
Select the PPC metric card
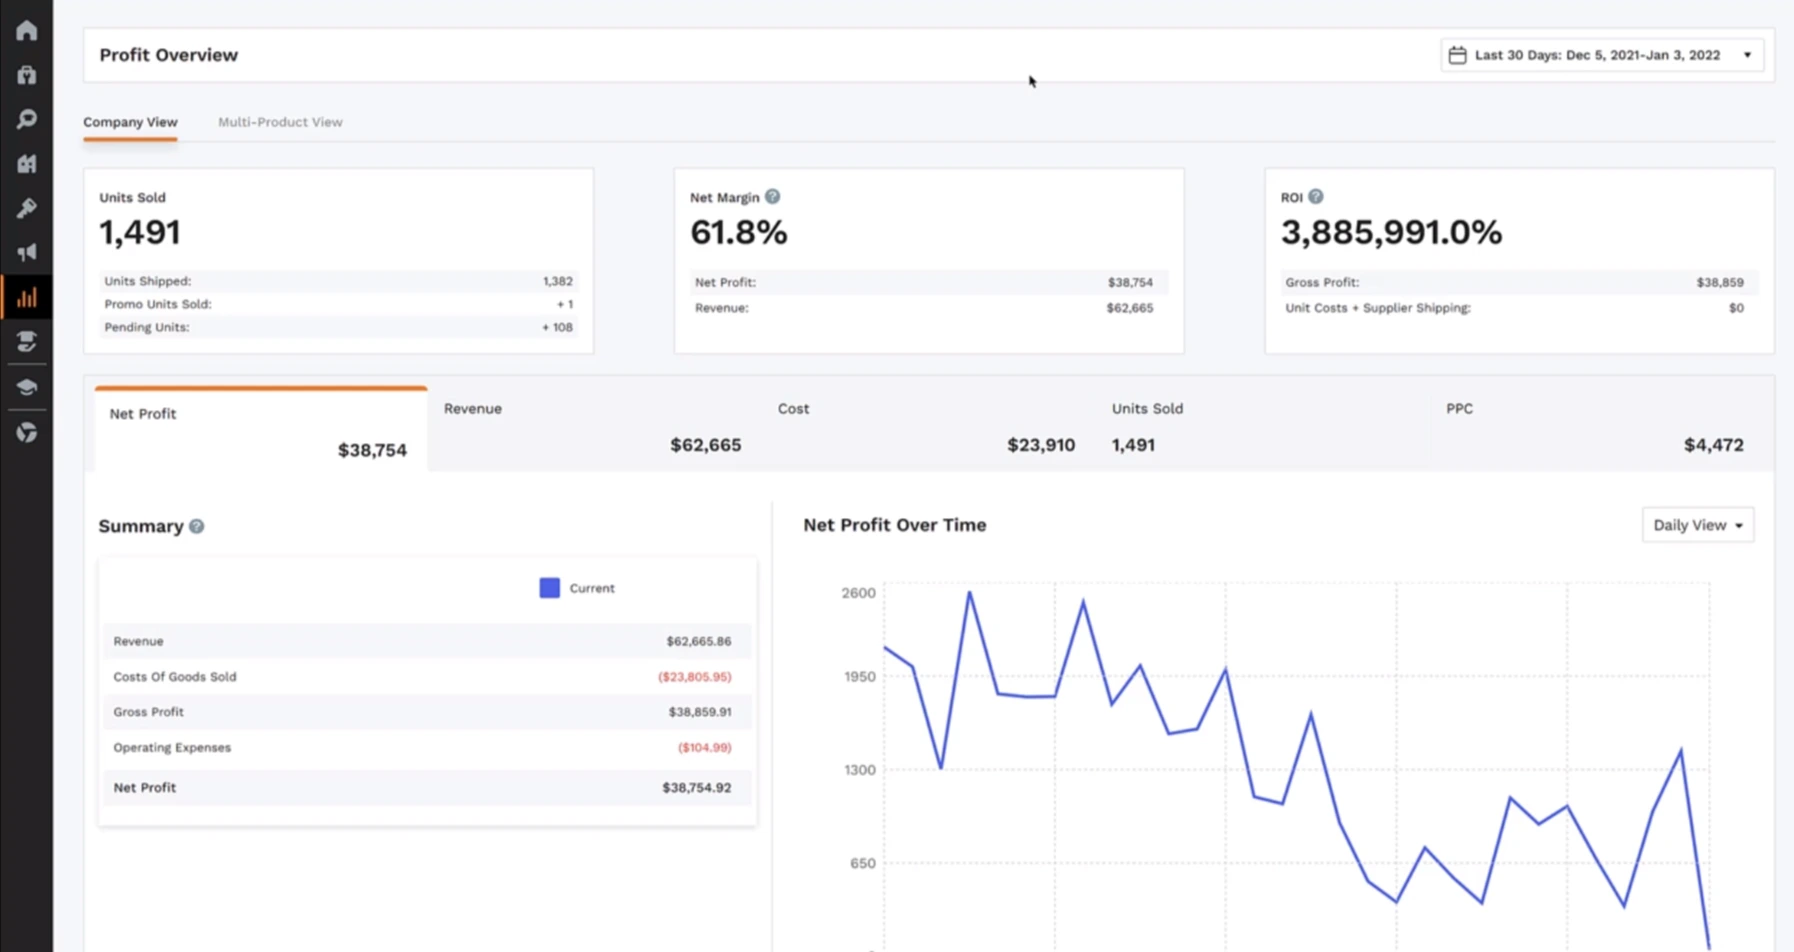[1594, 428]
